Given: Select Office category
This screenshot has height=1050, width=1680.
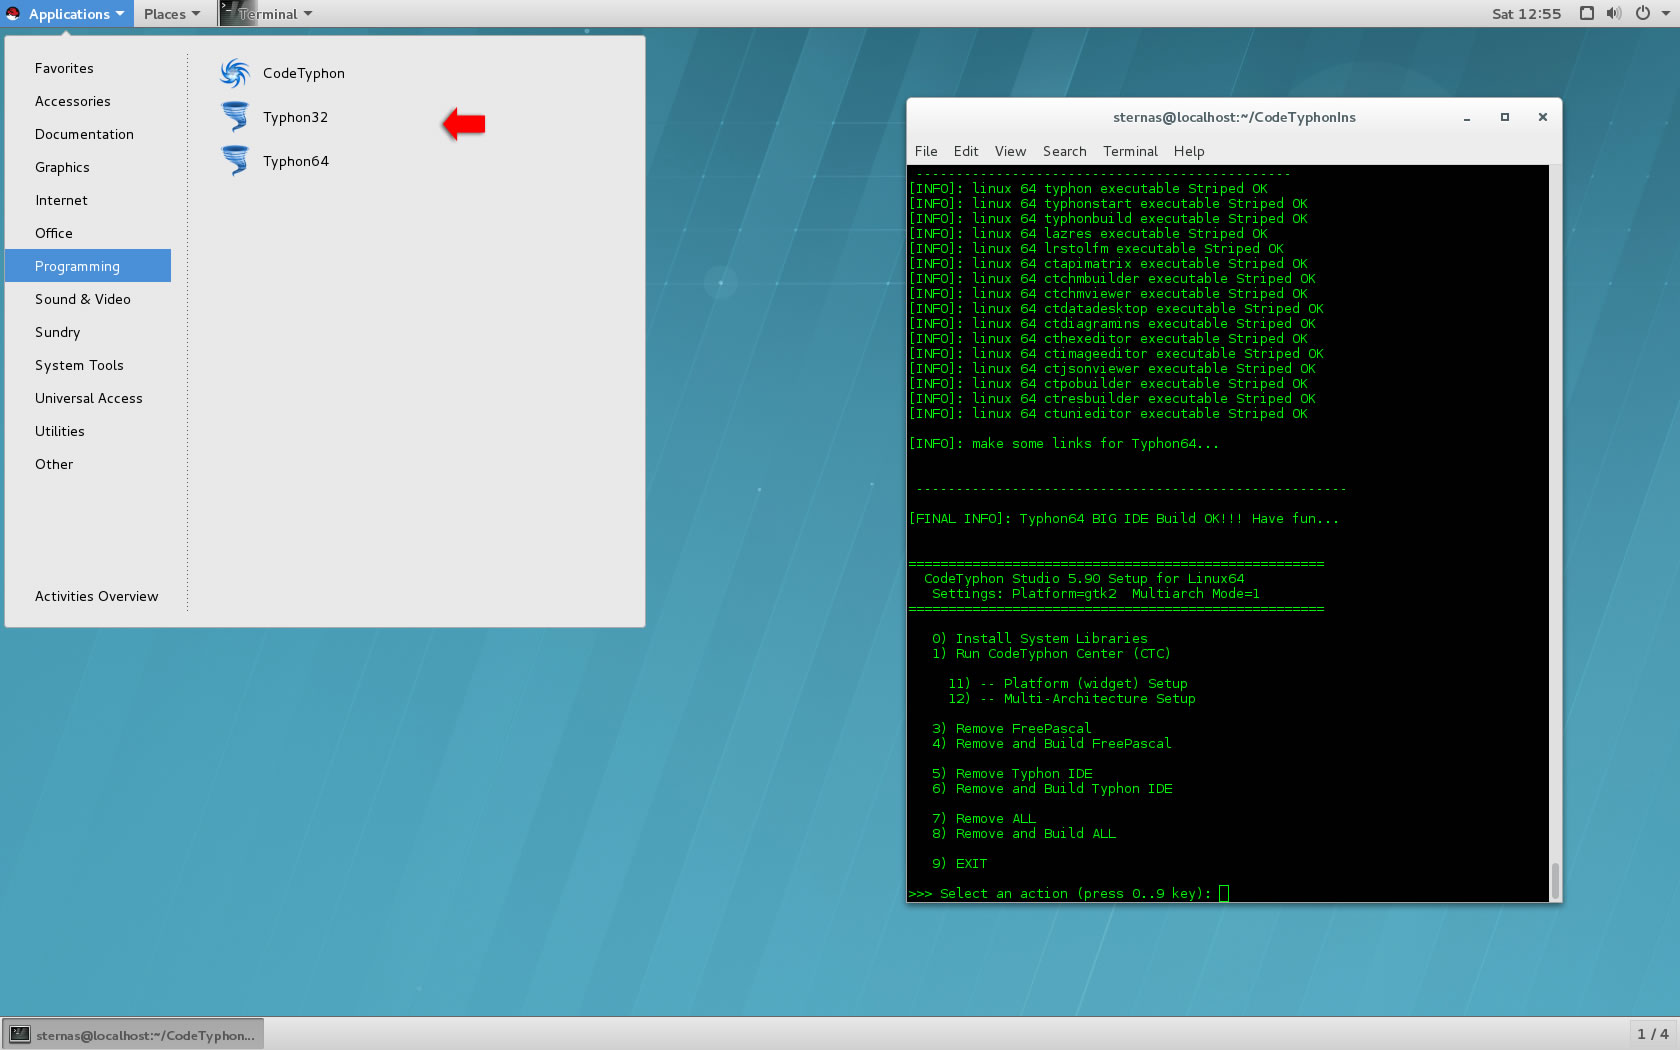Looking at the screenshot, I should pyautogui.click(x=88, y=233).
